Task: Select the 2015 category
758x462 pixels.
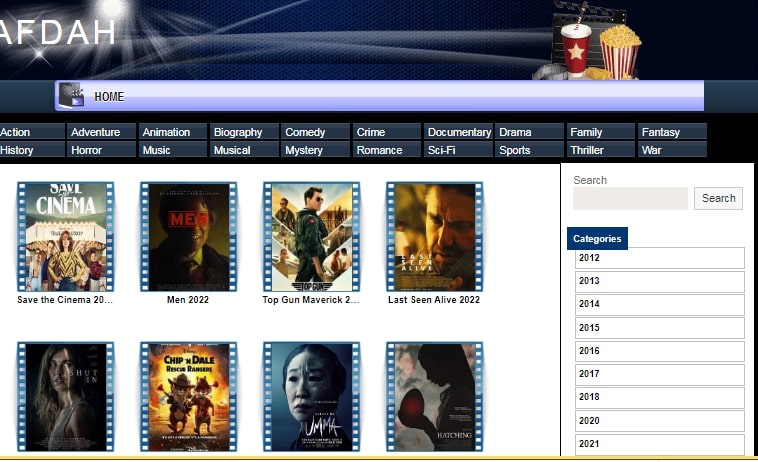Action: point(660,328)
